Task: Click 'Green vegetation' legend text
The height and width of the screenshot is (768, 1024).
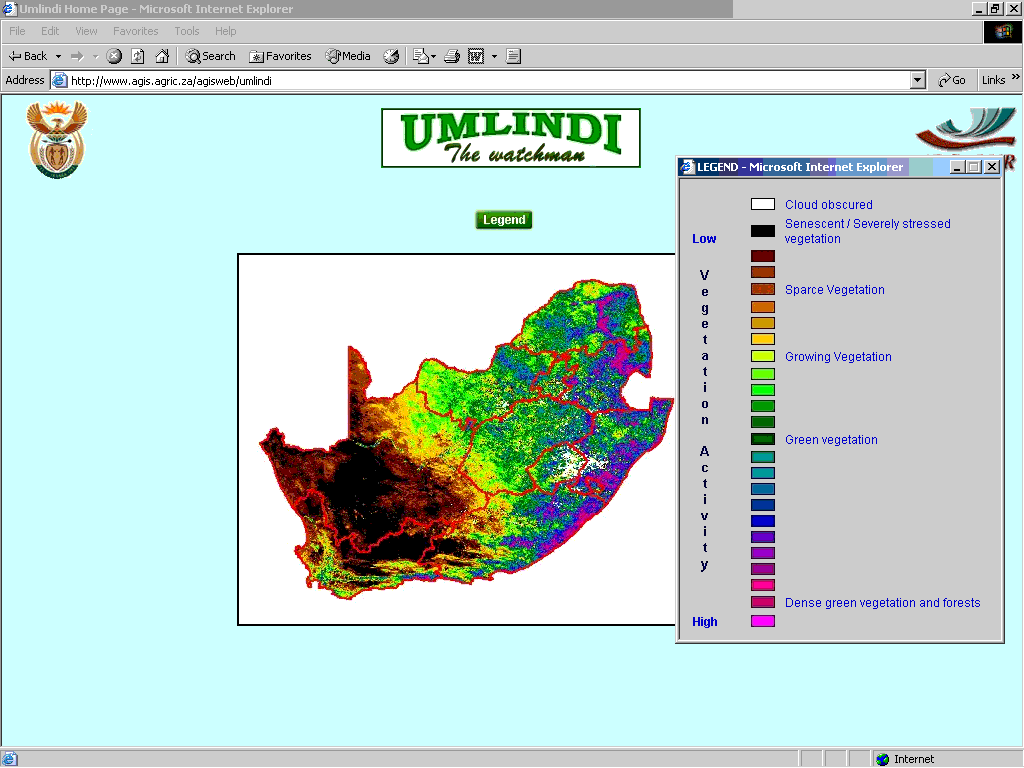Action: pyautogui.click(x=831, y=440)
